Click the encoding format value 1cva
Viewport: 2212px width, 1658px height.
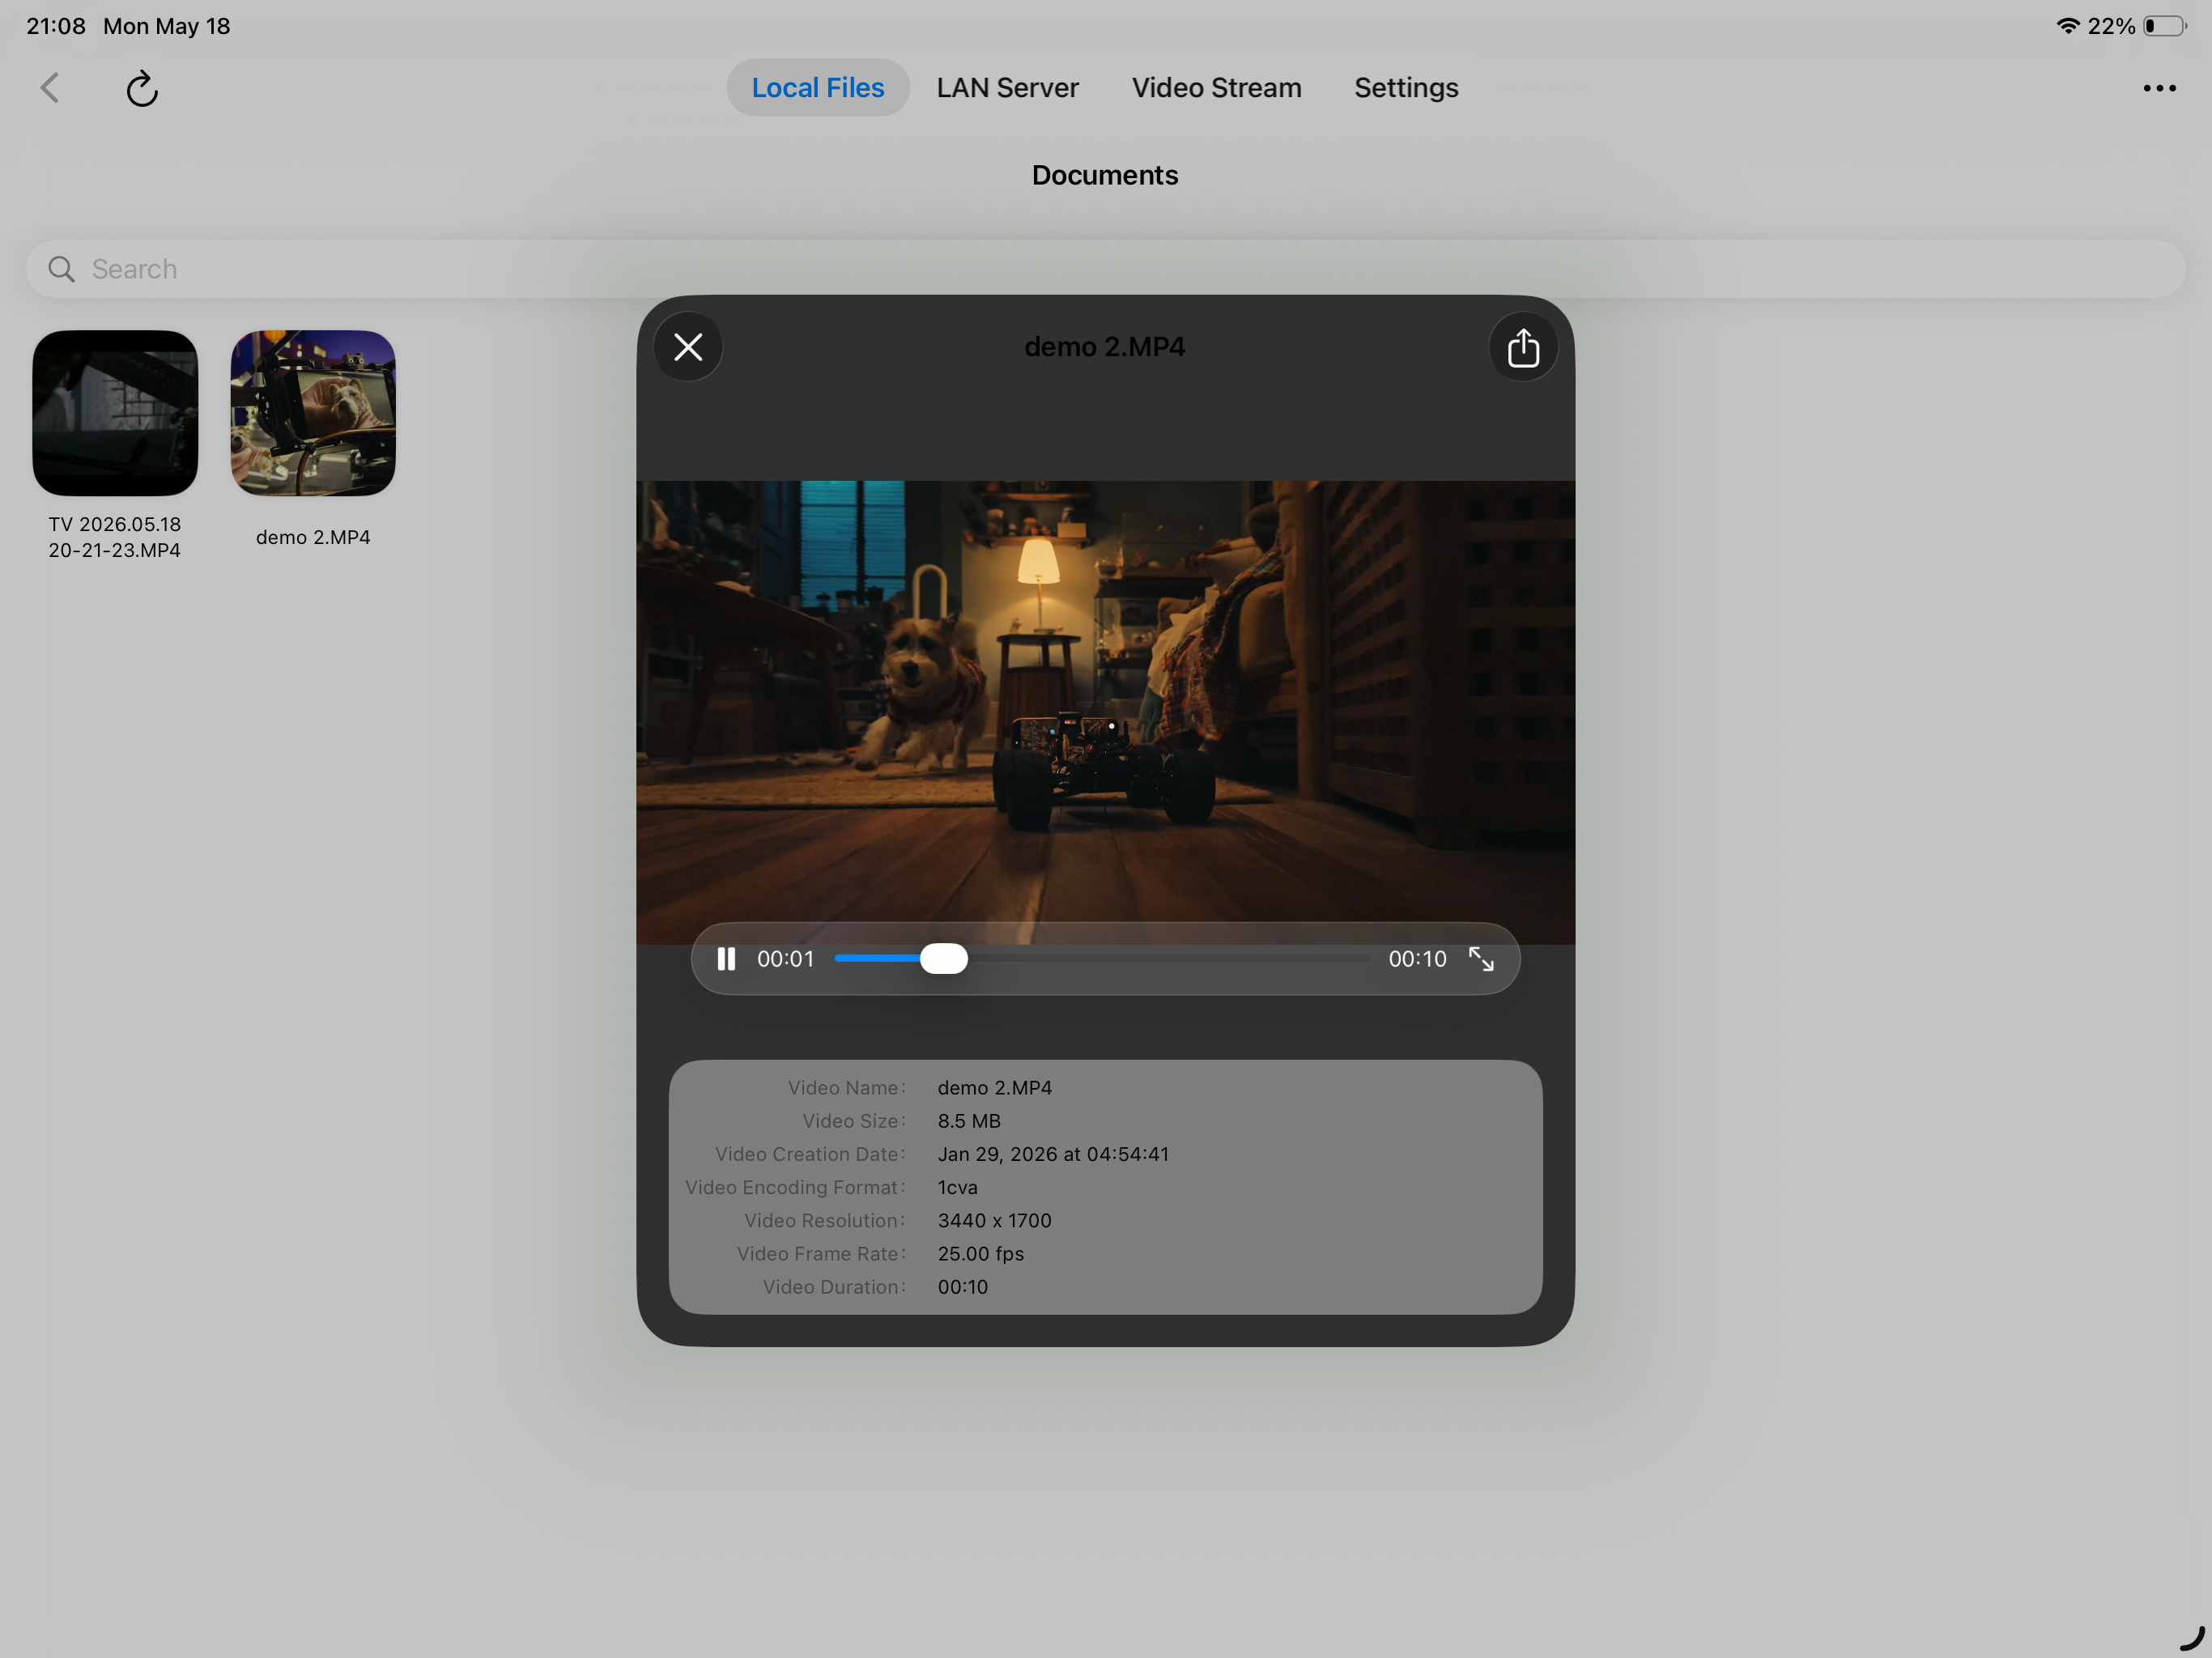point(957,1187)
